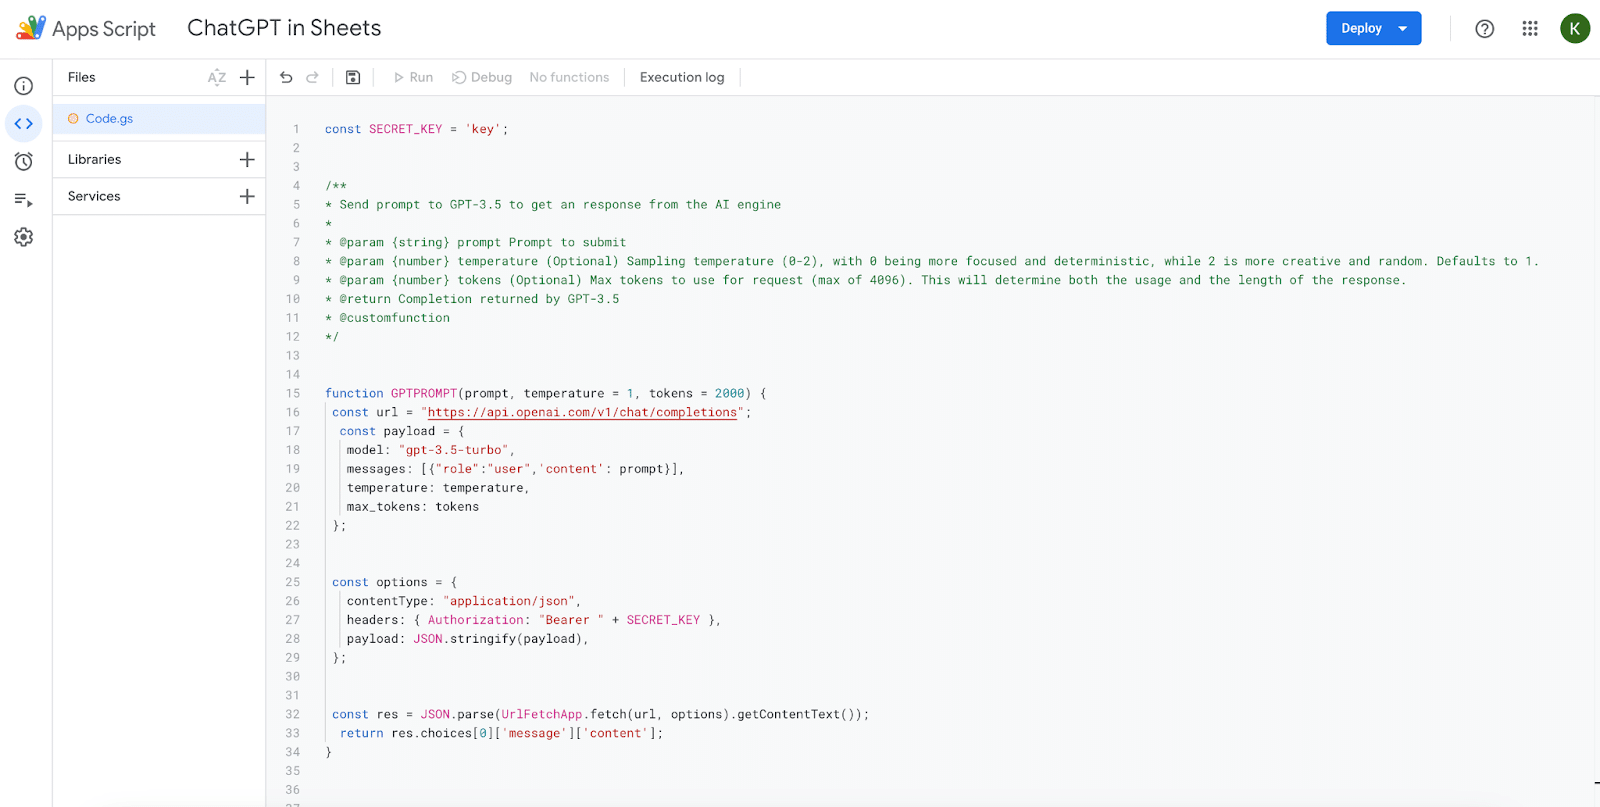
Task: Open the No functions dropdown
Action: click(569, 77)
